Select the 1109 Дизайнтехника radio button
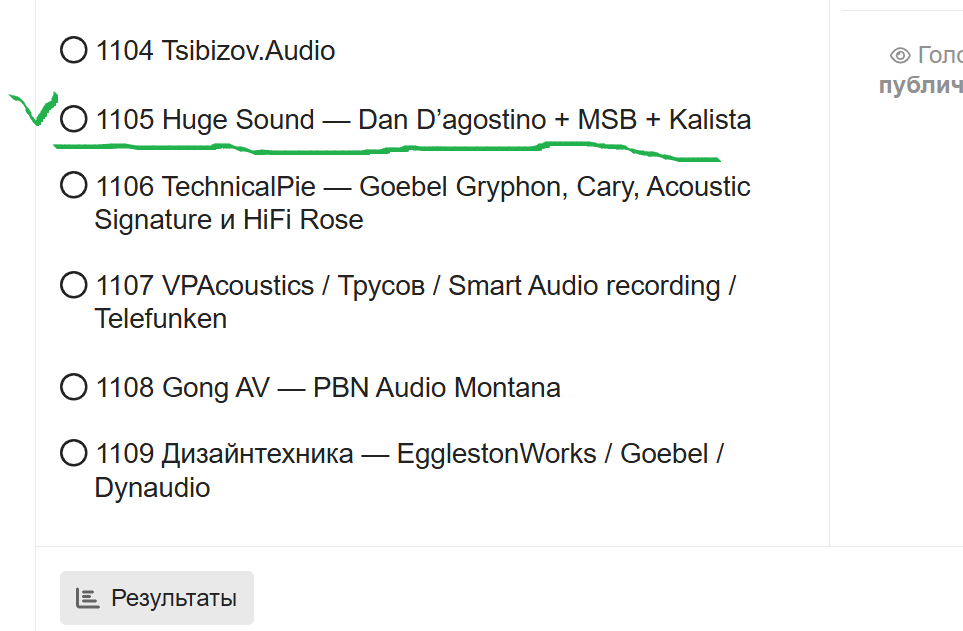 click(73, 454)
